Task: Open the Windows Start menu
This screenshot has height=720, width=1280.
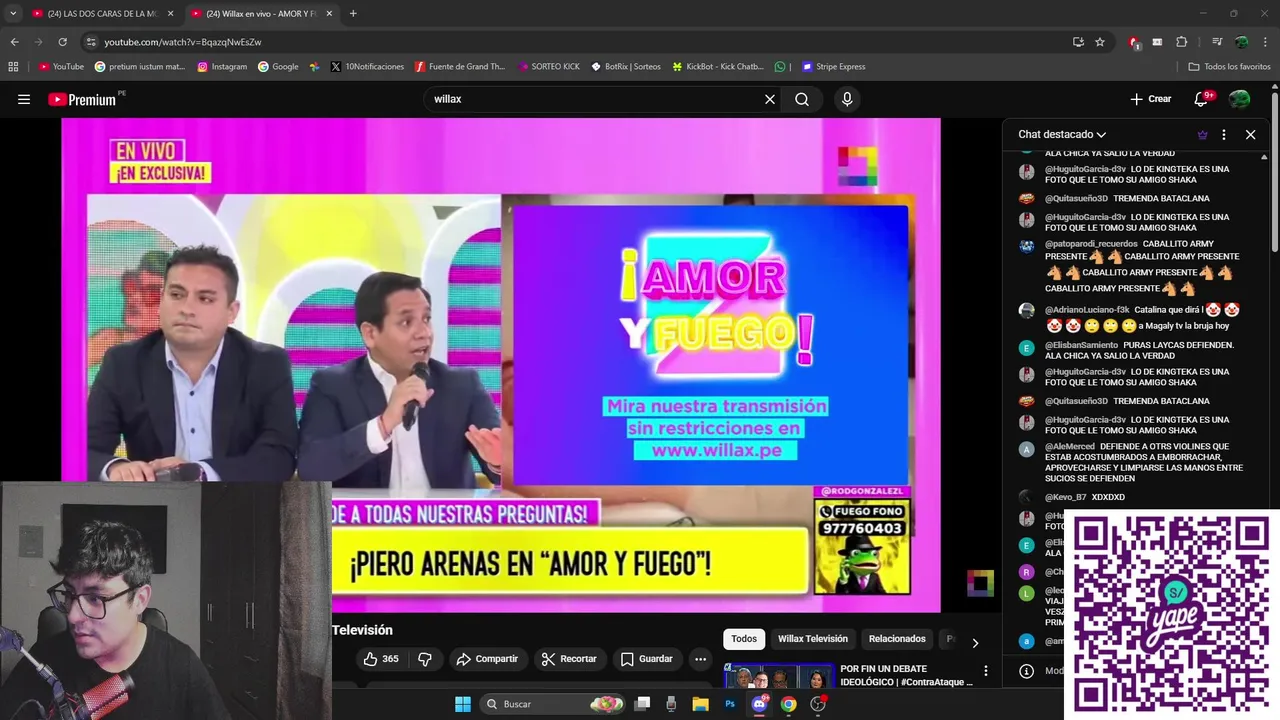Action: [463, 704]
